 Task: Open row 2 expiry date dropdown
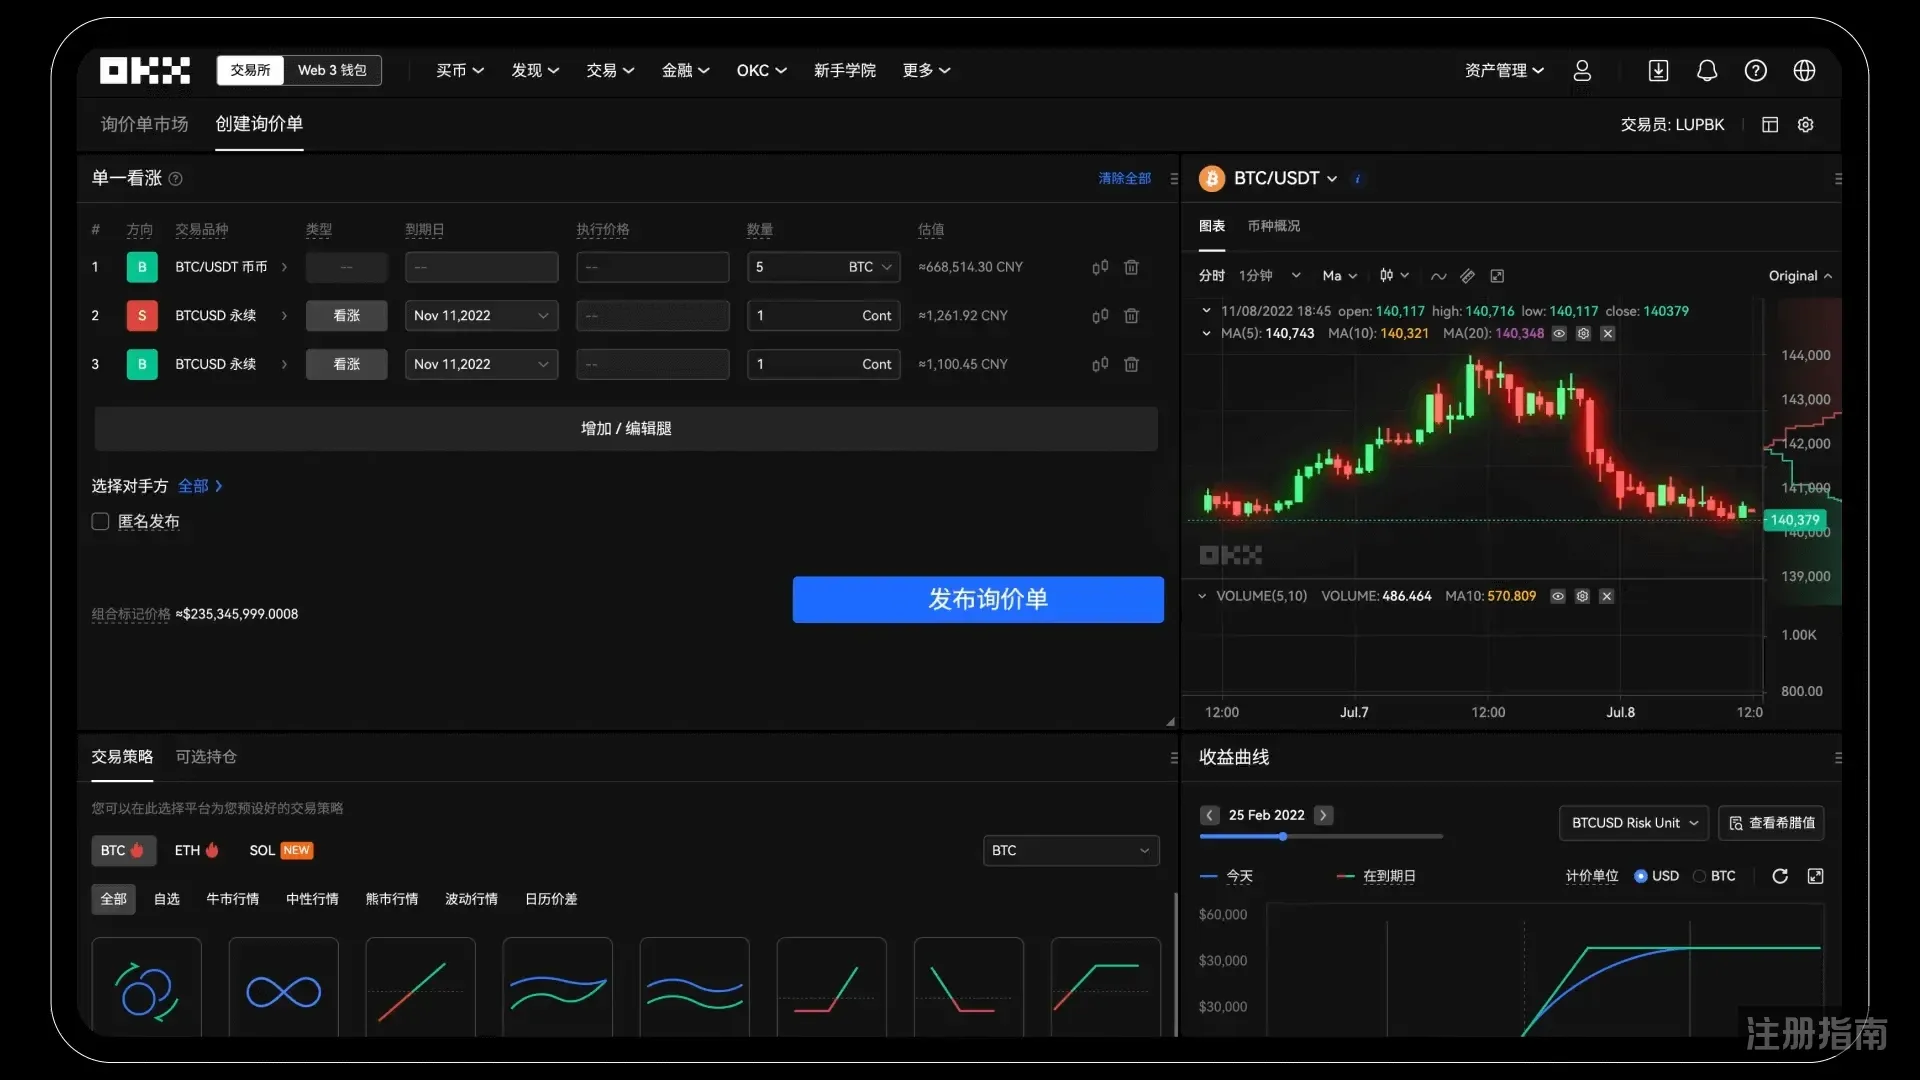pyautogui.click(x=482, y=316)
